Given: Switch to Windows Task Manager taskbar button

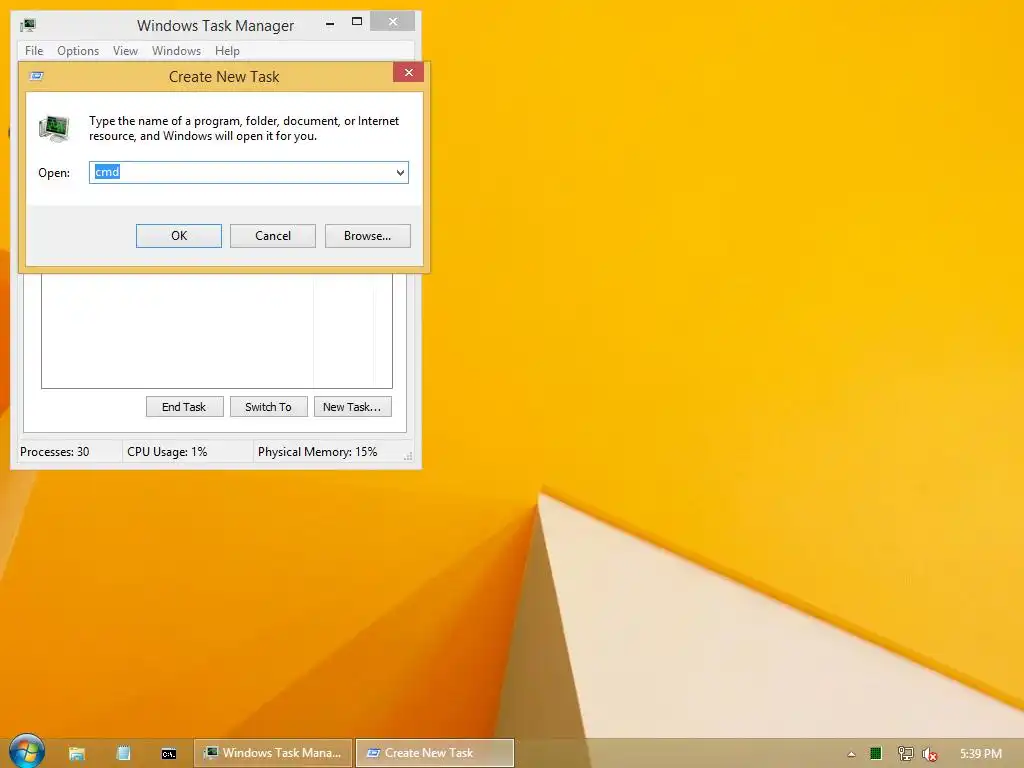Looking at the screenshot, I should [x=273, y=753].
